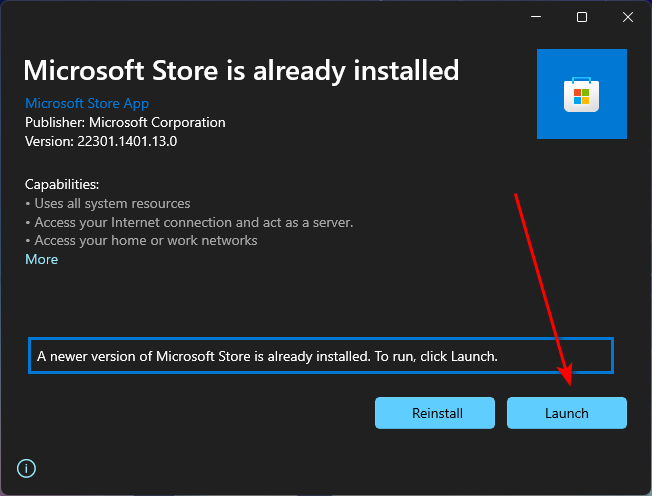The height and width of the screenshot is (496, 652).
Task: Open the Microsoft Store App link
Action: coord(87,103)
